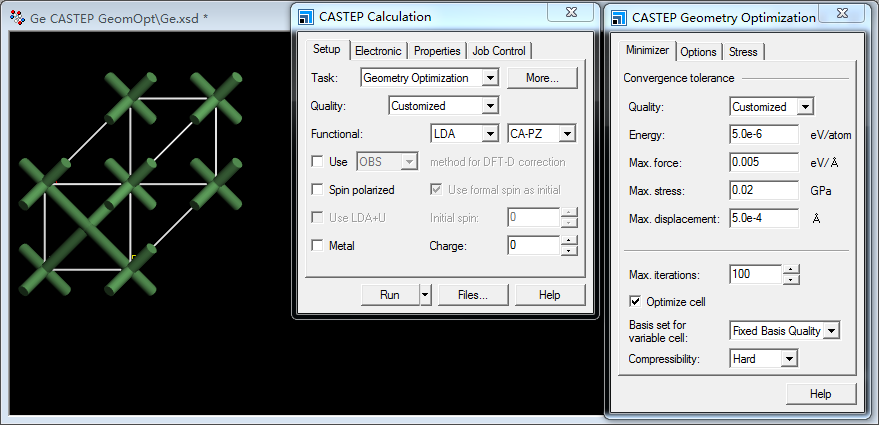Viewport: 879px width, 425px height.
Task: Click the Files... button
Action: pyautogui.click(x=472, y=295)
